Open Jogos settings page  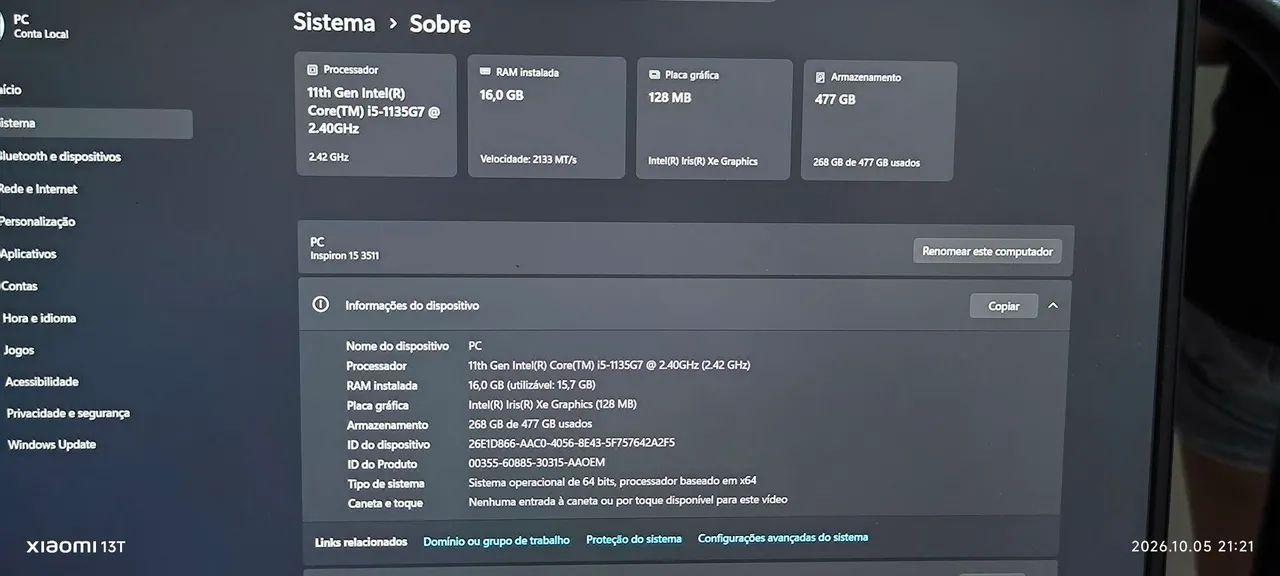pyautogui.click(x=19, y=350)
